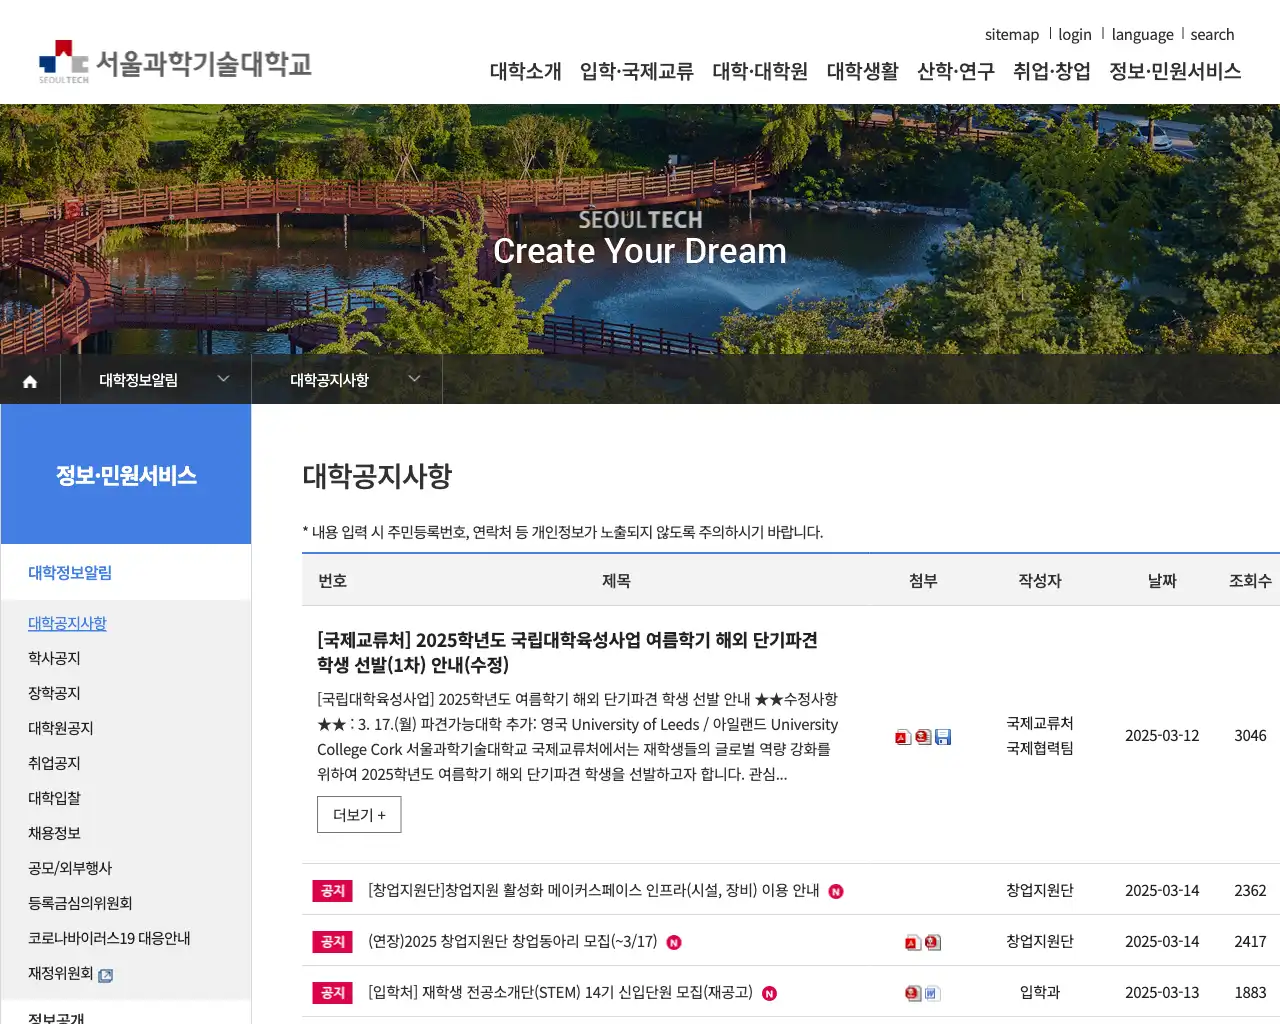The image size is (1280, 1024).
Task: Go to home via breadcrumb house icon
Action: (30, 381)
